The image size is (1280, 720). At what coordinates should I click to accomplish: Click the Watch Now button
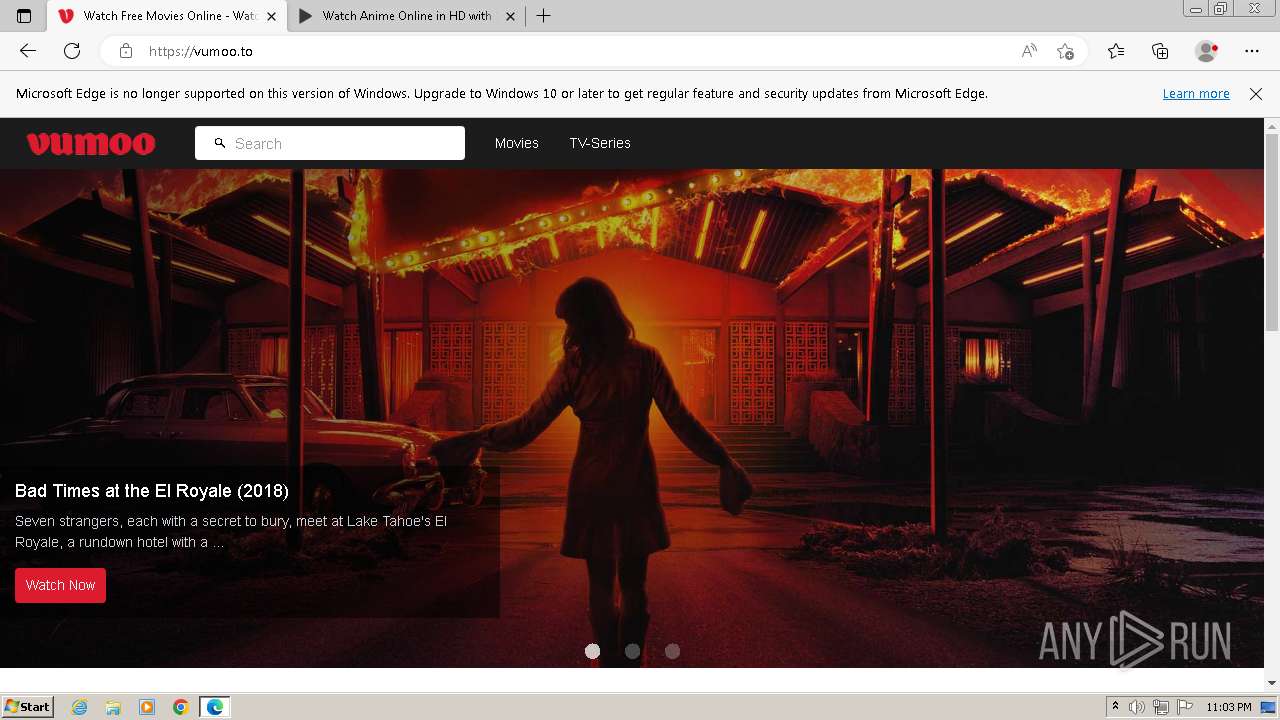(60, 585)
